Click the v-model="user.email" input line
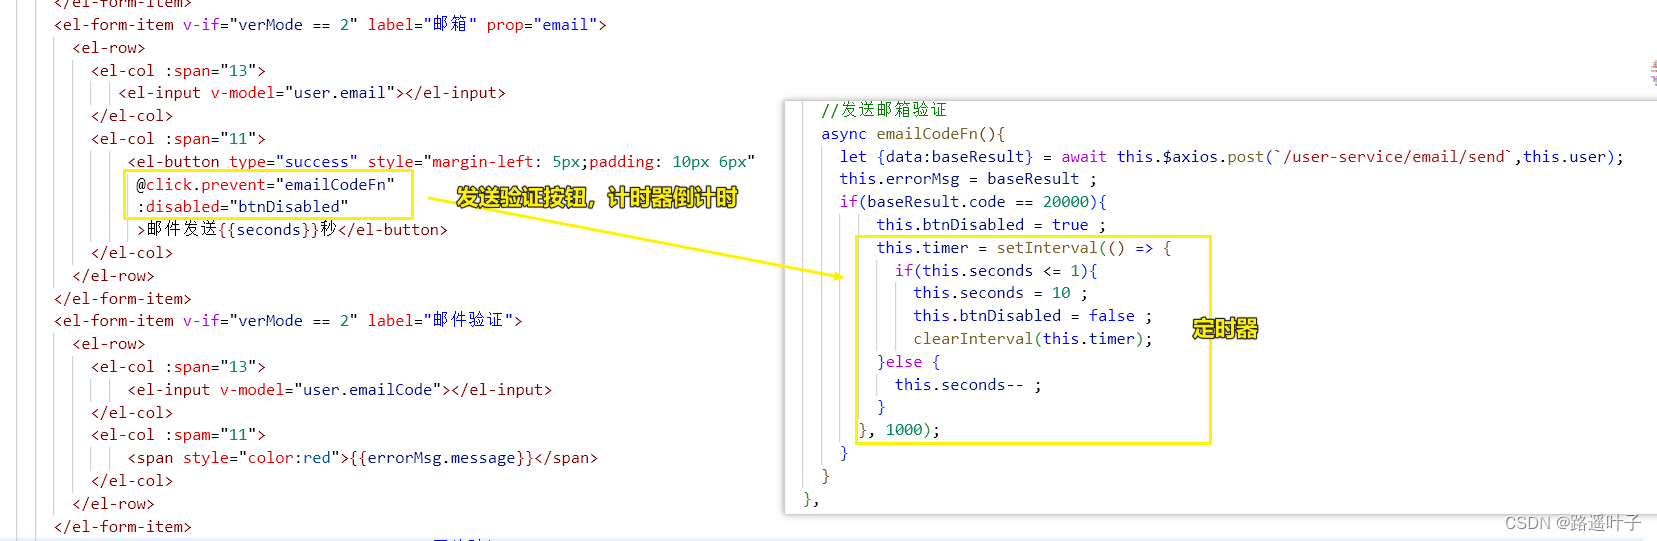Screen dimensions: 1657x541 click(311, 93)
